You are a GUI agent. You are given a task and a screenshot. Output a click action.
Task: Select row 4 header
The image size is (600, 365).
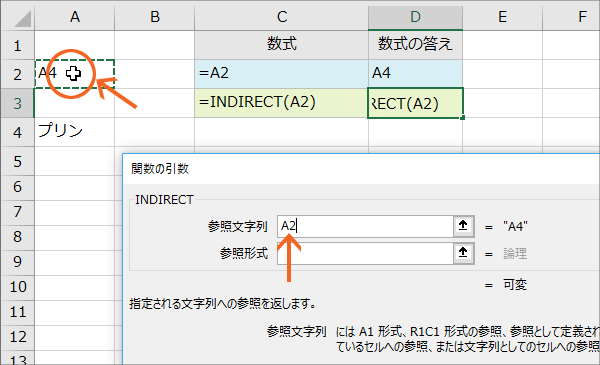pos(17,132)
